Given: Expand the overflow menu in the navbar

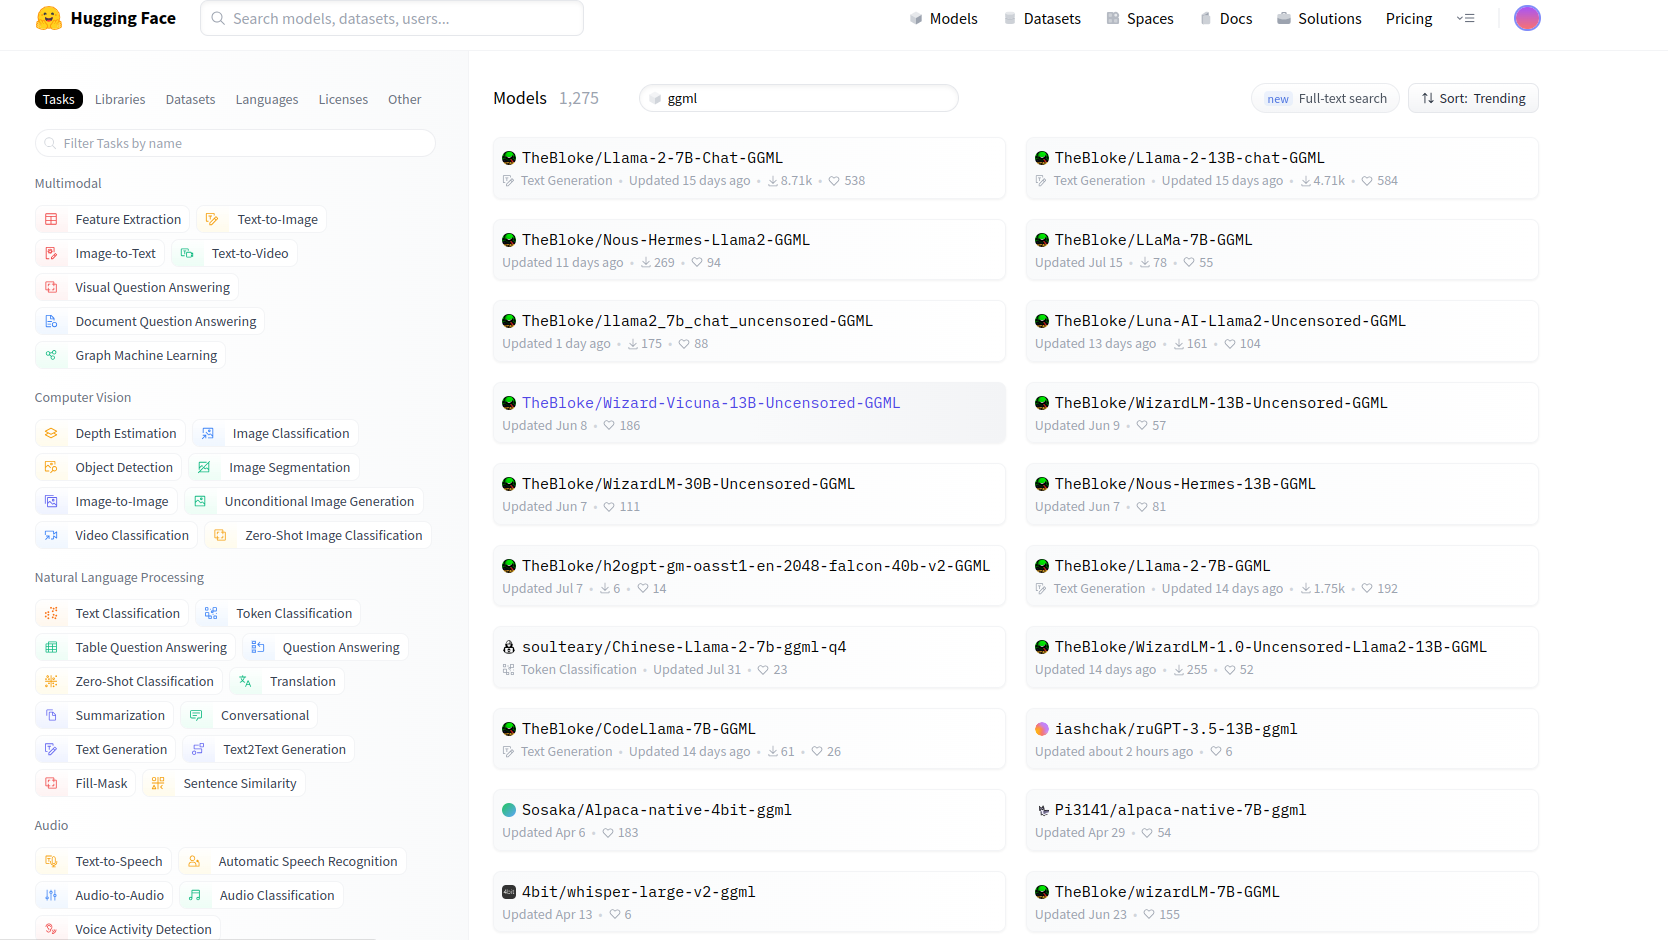Looking at the screenshot, I should [x=1466, y=18].
